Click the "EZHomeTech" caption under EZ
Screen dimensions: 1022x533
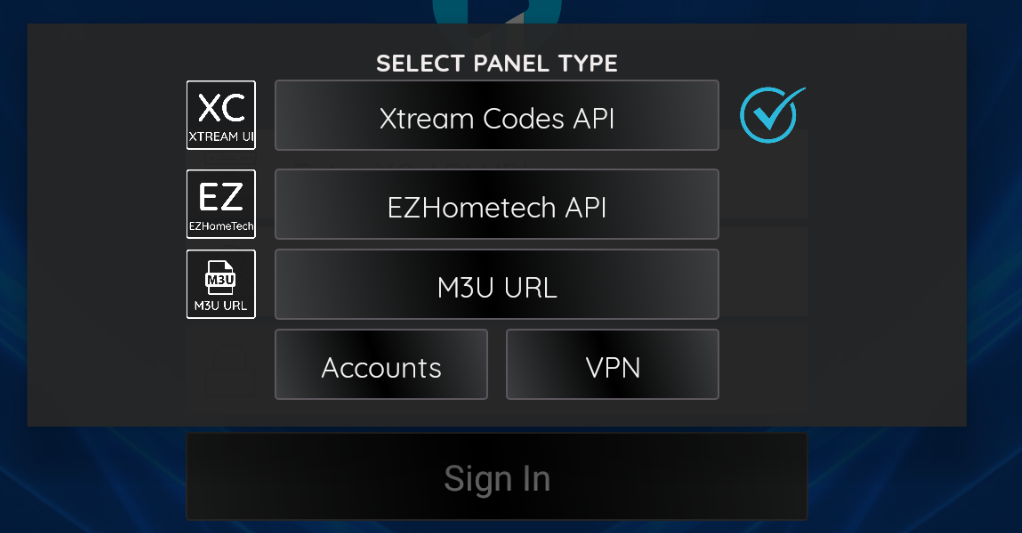coord(221,227)
